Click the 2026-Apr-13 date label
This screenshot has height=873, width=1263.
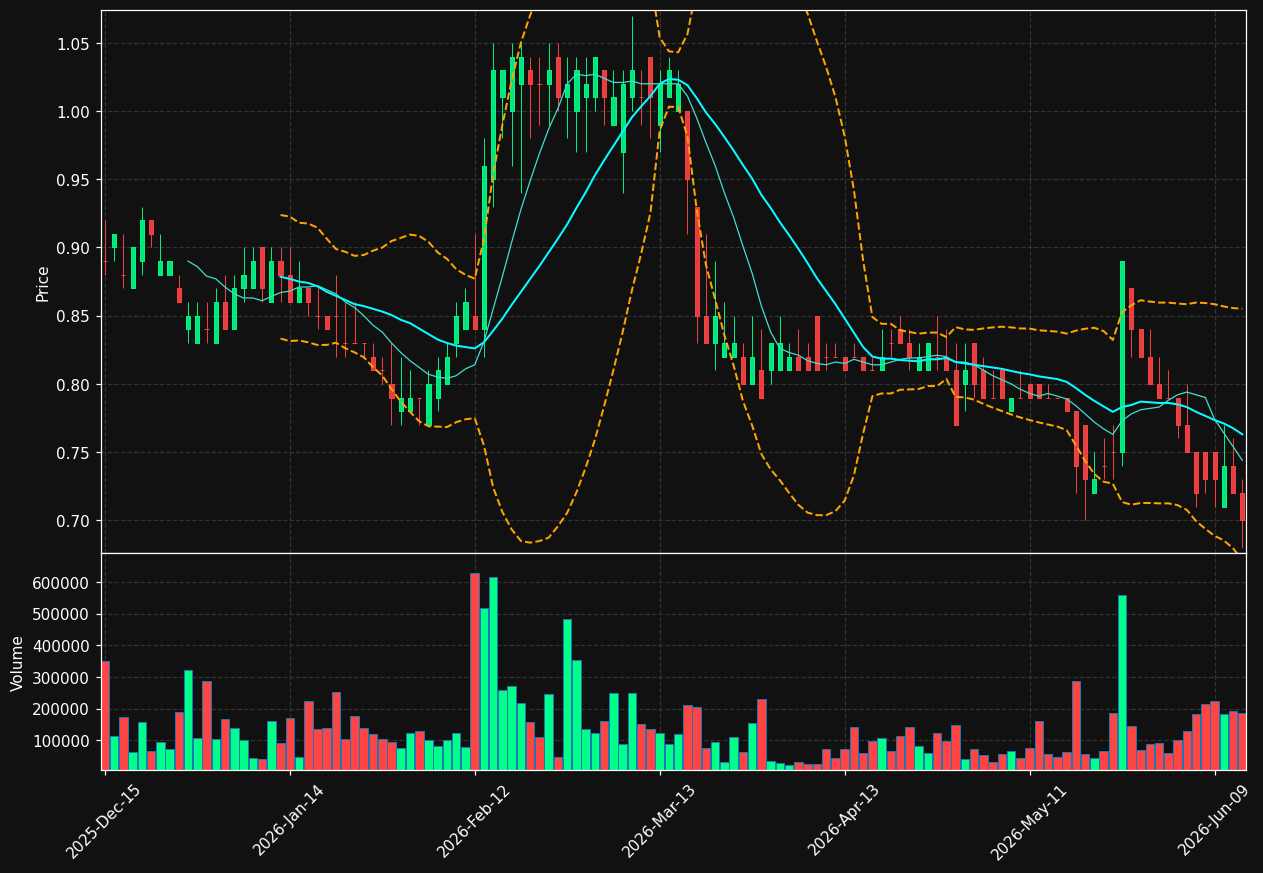pos(843,821)
